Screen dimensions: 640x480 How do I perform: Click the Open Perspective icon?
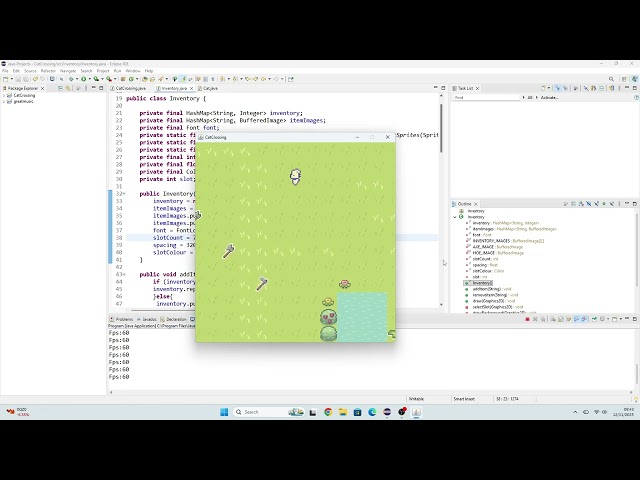pos(624,79)
